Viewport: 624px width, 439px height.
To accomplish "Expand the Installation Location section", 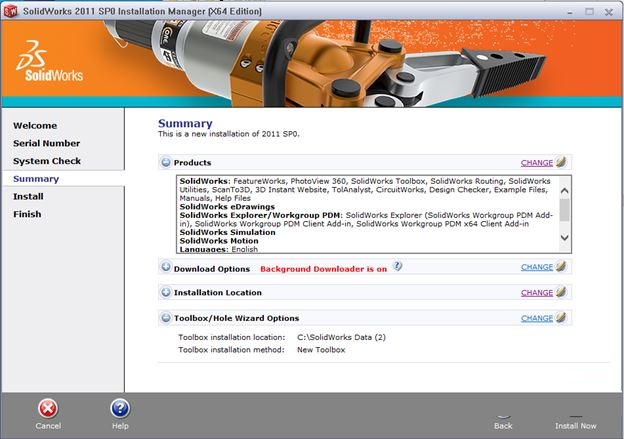I will 166,292.
